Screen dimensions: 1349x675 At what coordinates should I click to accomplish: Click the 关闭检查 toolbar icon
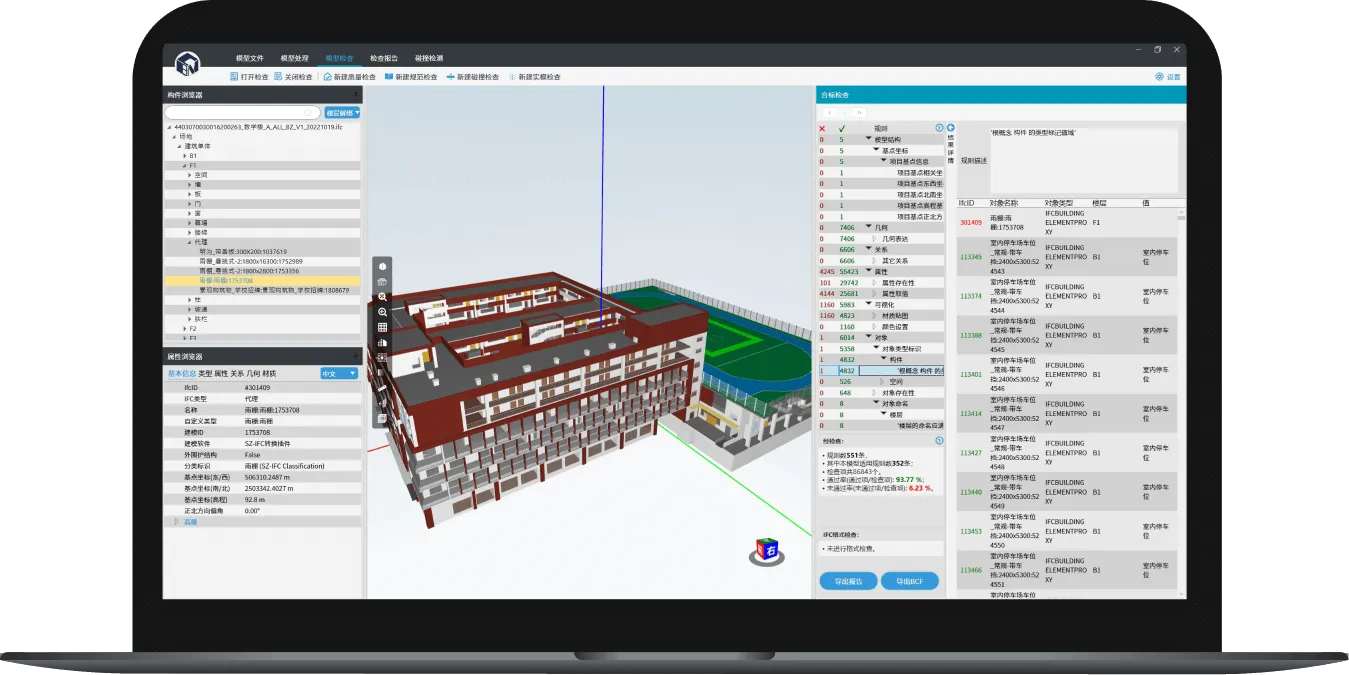point(279,77)
